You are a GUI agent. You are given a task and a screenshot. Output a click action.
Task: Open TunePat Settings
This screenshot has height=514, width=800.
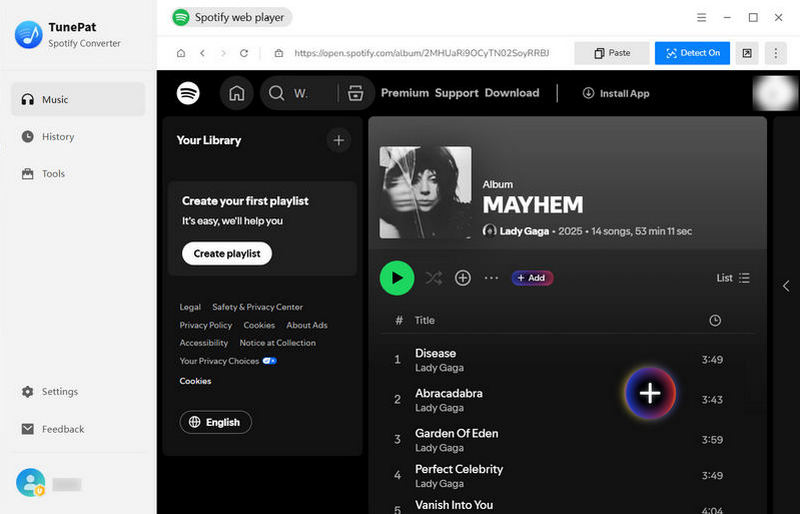pos(78,391)
